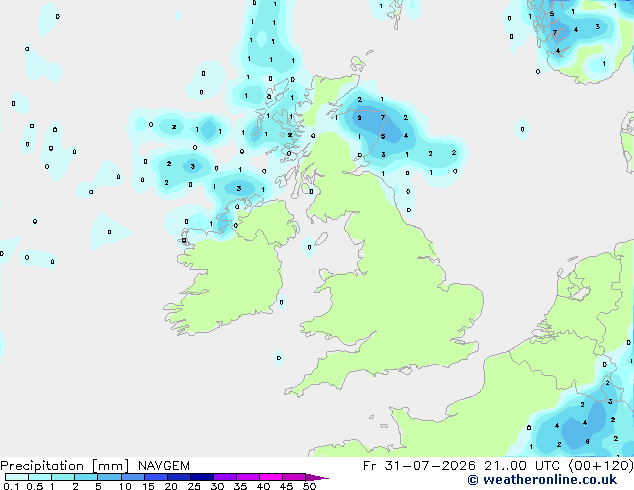Click the legend swatch between 1 and 2
This screenshot has height=490, width=634.
tap(63, 477)
